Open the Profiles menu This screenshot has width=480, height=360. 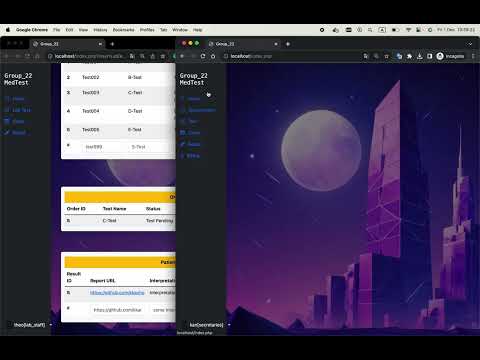tap(147, 30)
